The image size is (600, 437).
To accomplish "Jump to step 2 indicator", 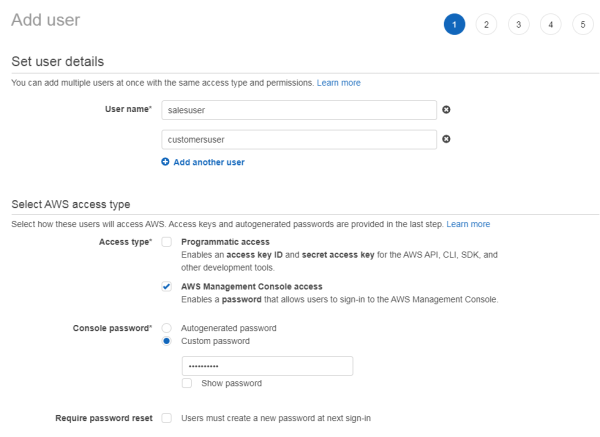I will (486, 24).
